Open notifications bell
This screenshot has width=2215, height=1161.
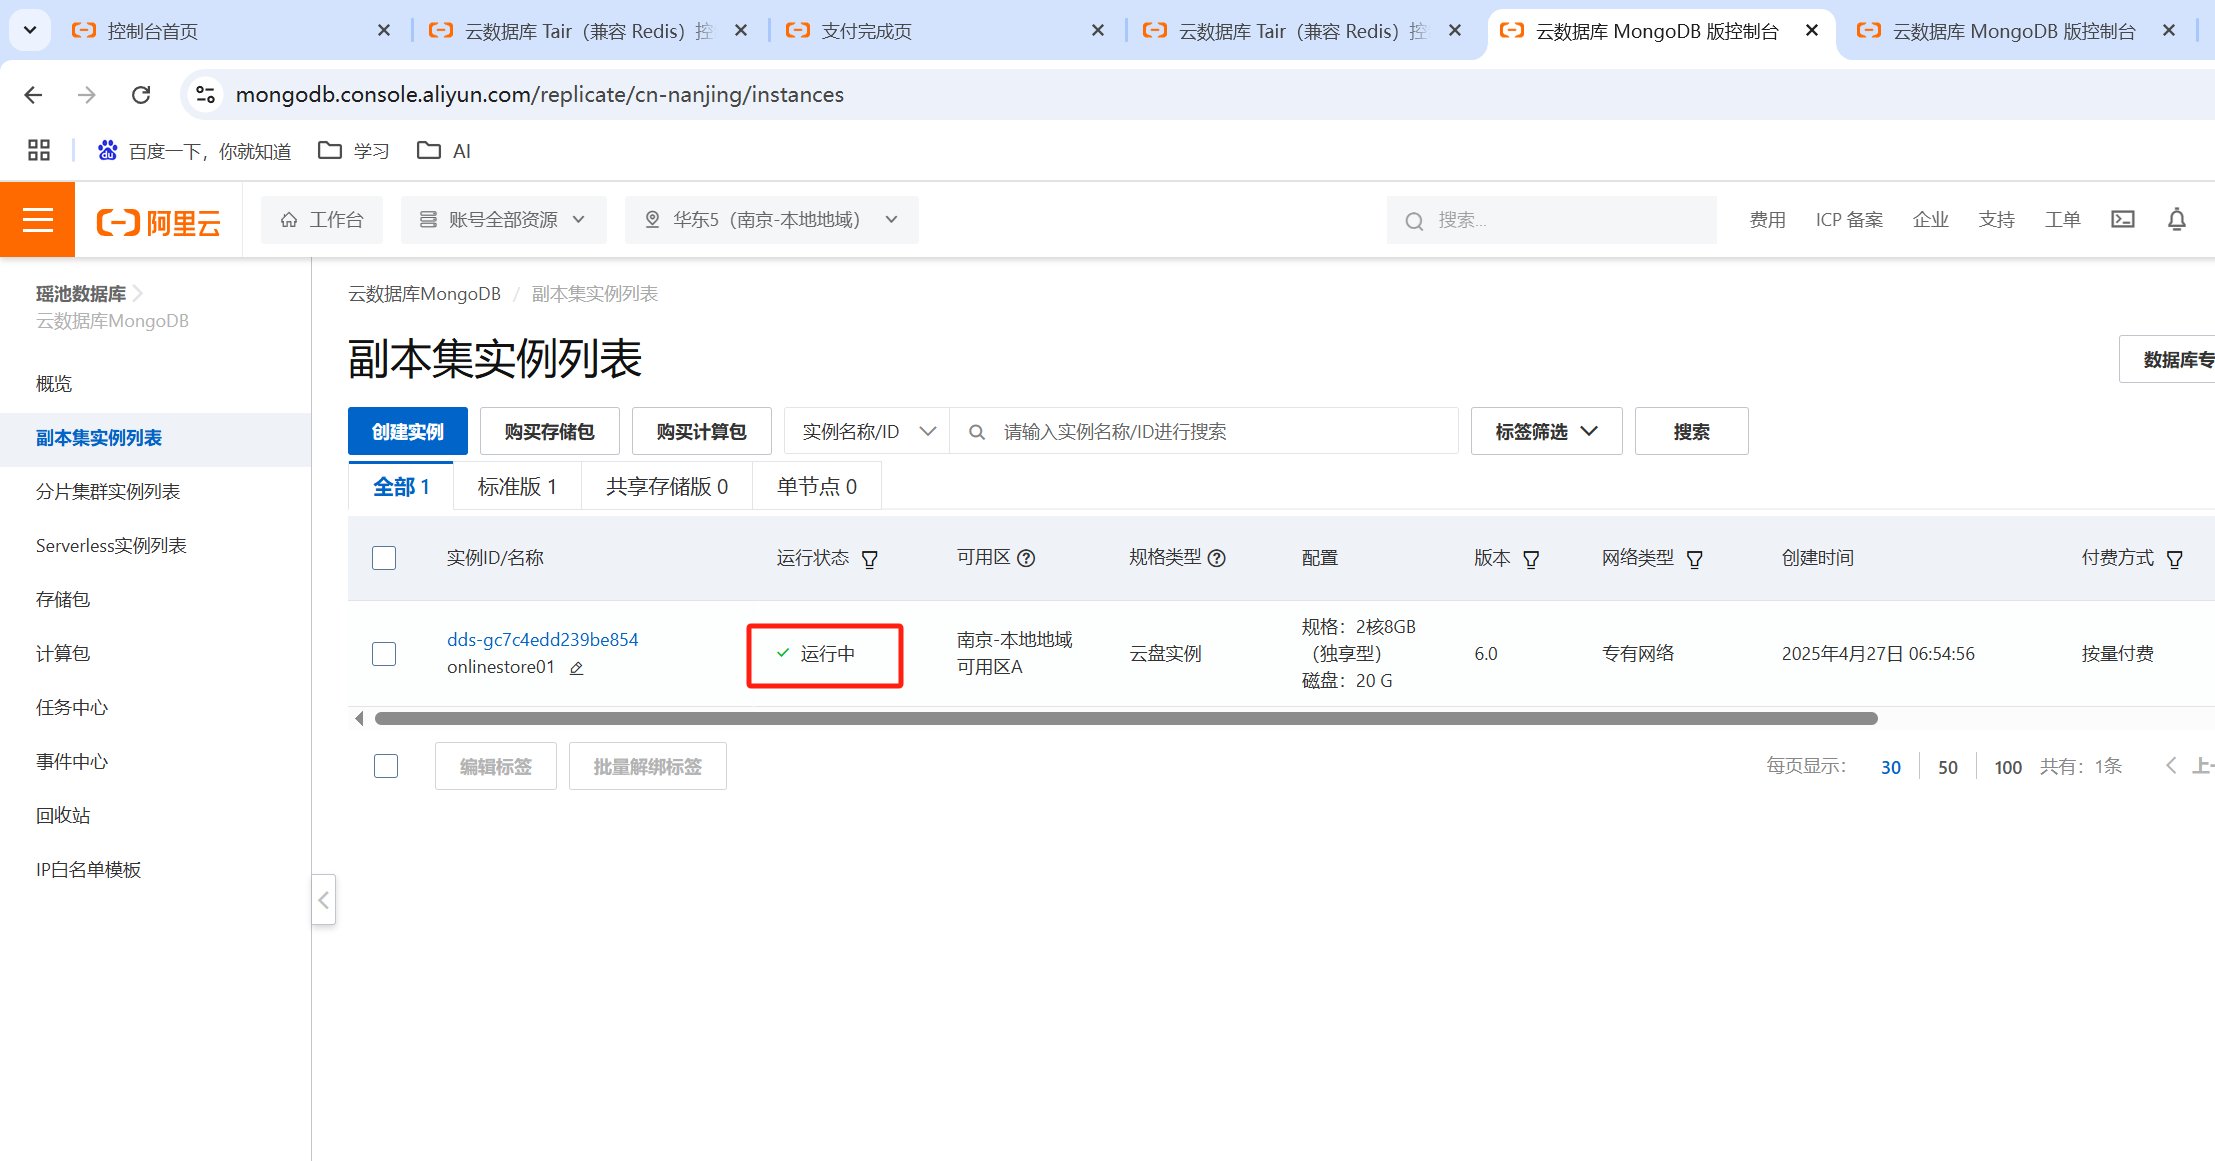[x=2176, y=219]
